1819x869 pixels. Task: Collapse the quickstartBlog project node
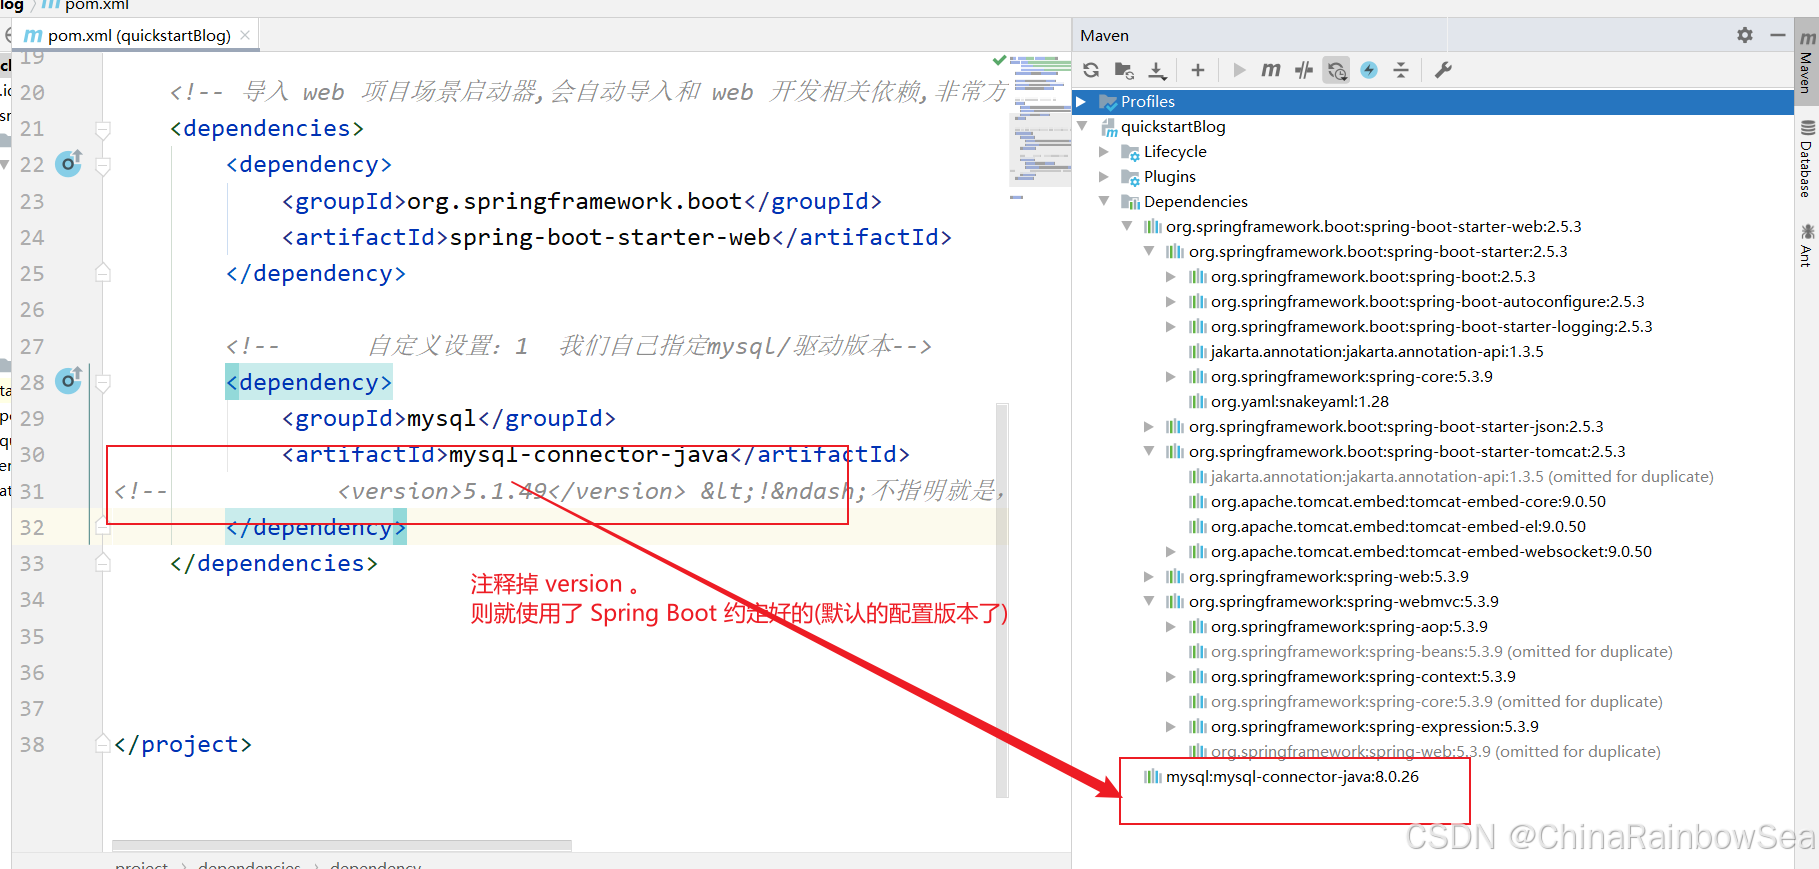[x=1081, y=127]
